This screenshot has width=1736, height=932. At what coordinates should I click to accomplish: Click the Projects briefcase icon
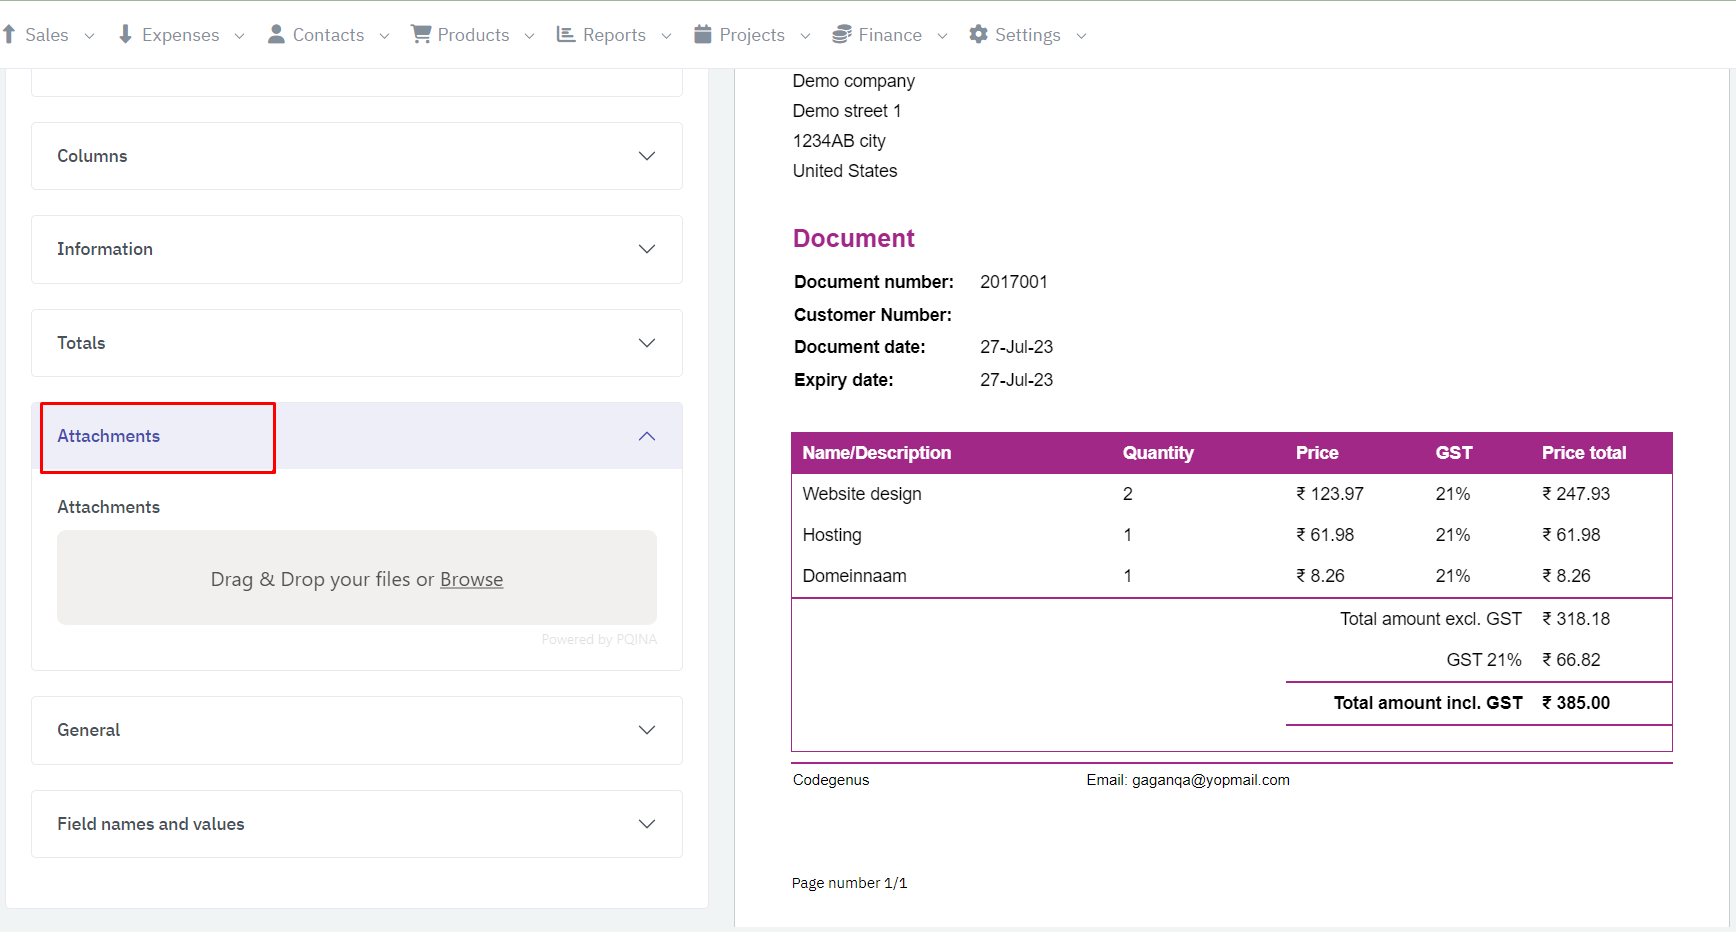[703, 35]
